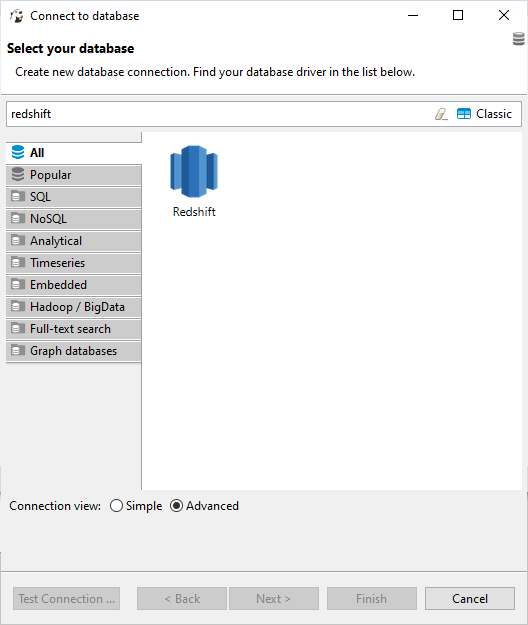Open the Popular category

click(x=74, y=175)
